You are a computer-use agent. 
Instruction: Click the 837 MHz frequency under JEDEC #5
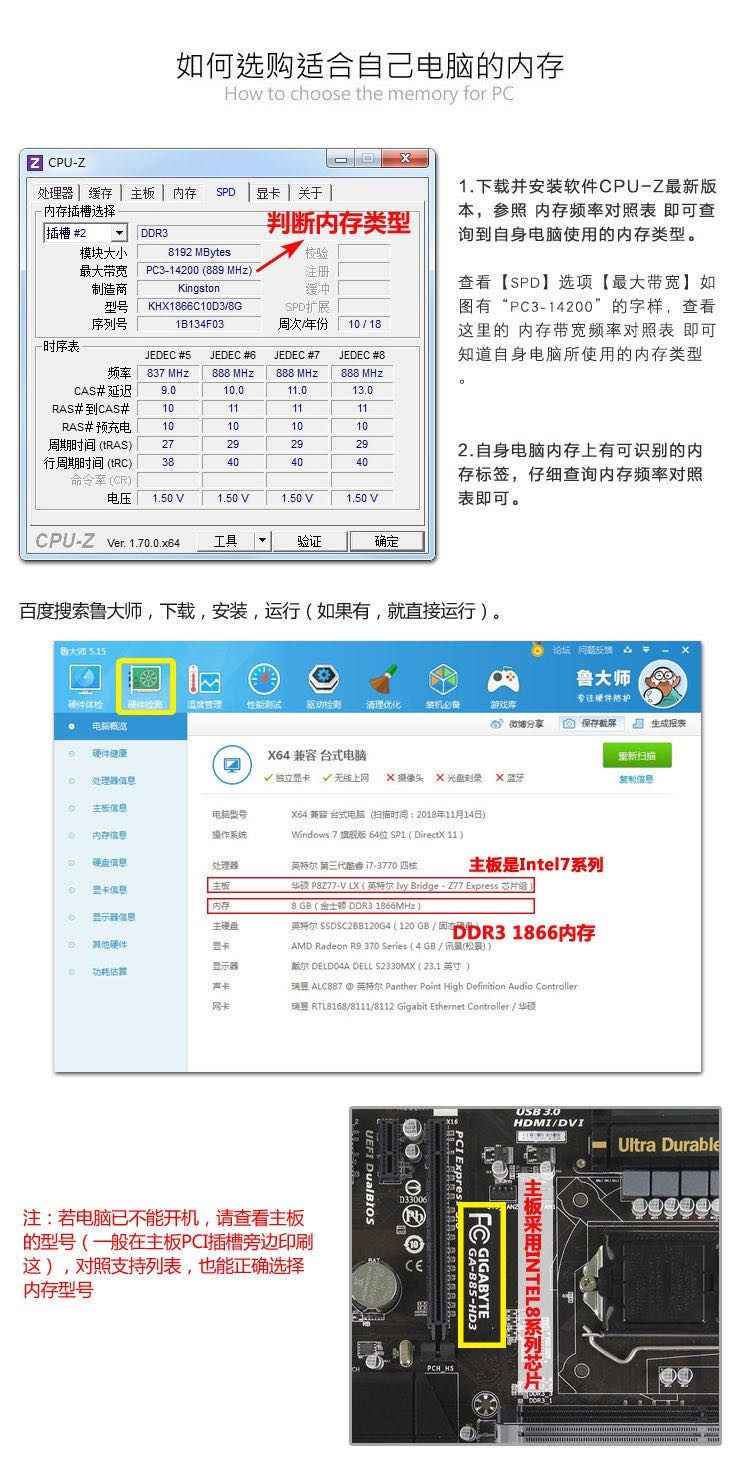[x=168, y=373]
